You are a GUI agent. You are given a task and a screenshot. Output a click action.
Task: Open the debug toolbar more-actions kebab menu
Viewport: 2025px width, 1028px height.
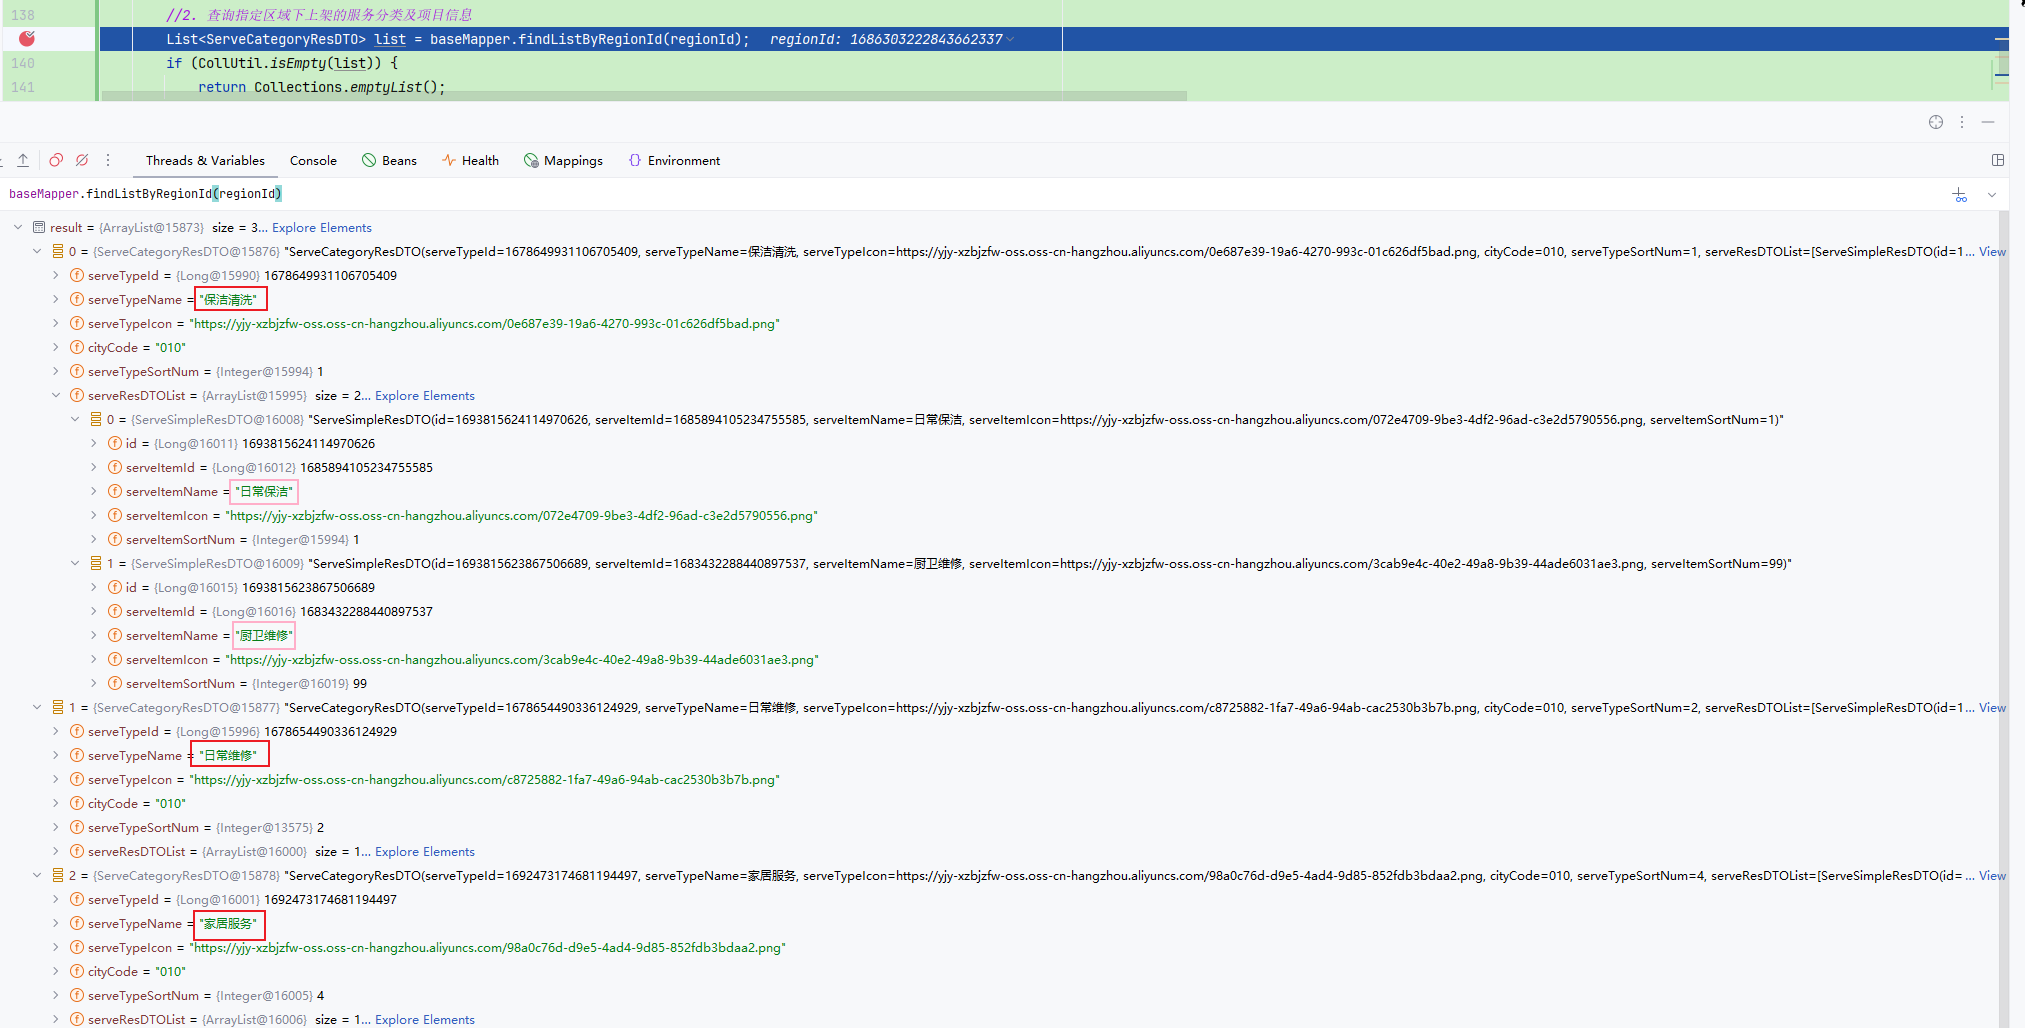coord(108,160)
